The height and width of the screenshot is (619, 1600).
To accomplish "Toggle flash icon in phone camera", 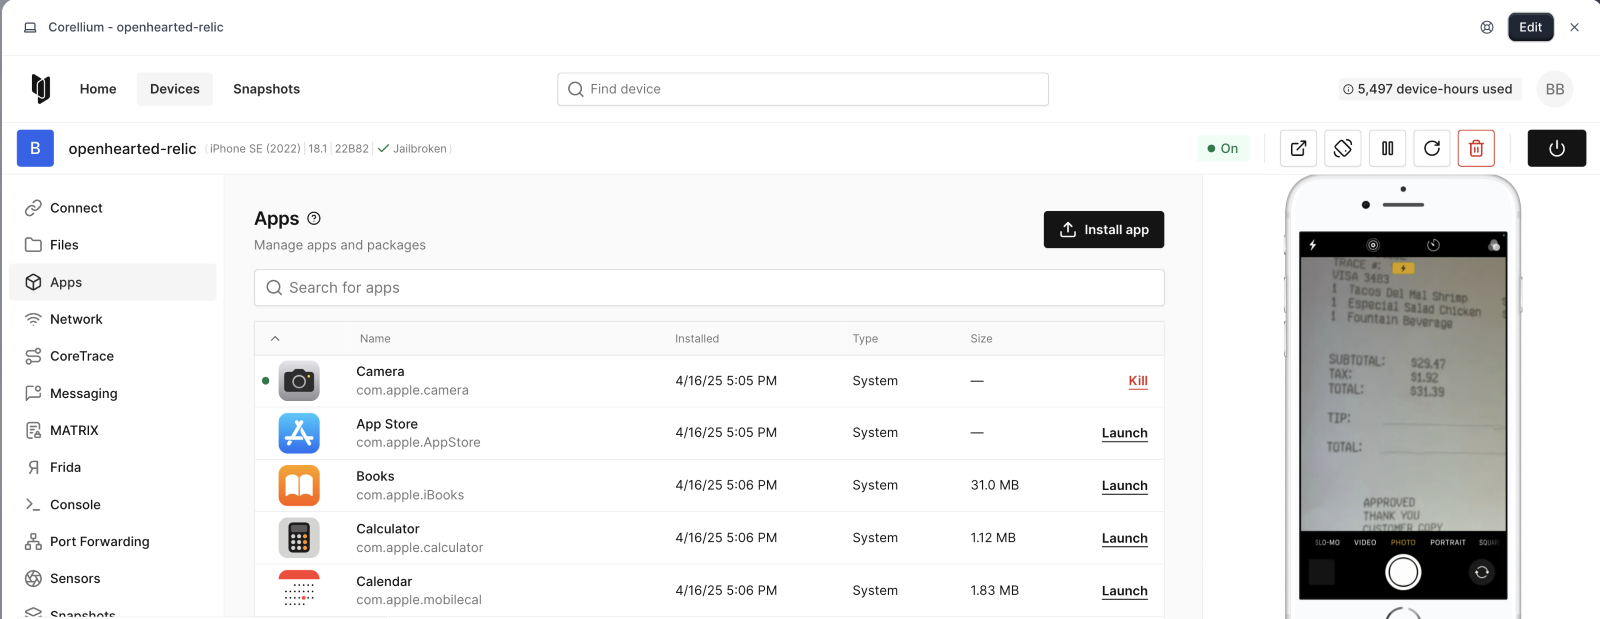I will point(1313,245).
